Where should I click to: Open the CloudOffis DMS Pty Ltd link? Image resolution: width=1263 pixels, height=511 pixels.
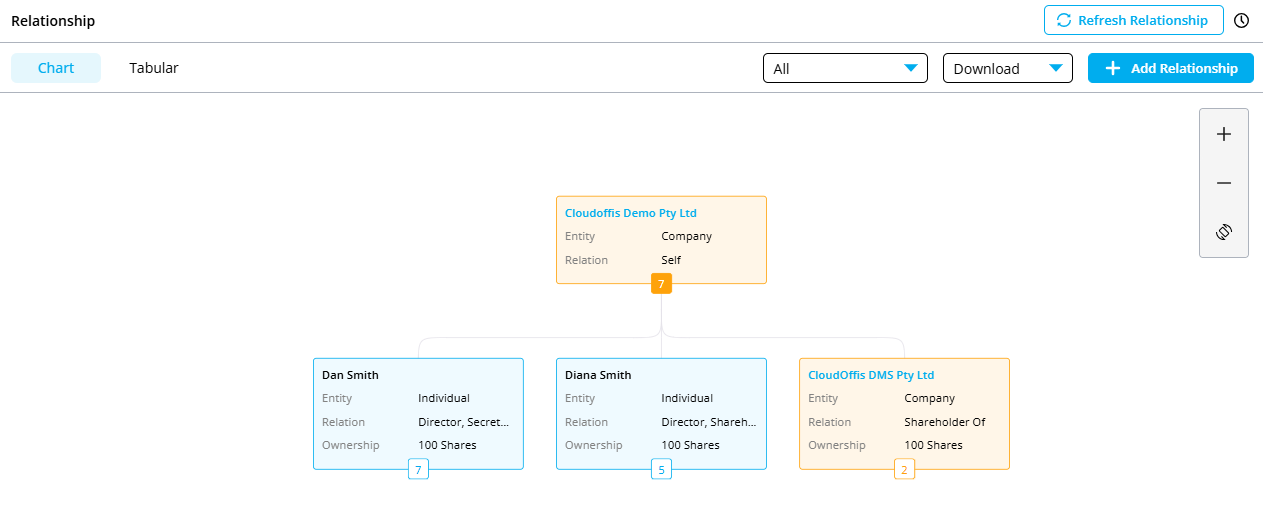point(871,375)
